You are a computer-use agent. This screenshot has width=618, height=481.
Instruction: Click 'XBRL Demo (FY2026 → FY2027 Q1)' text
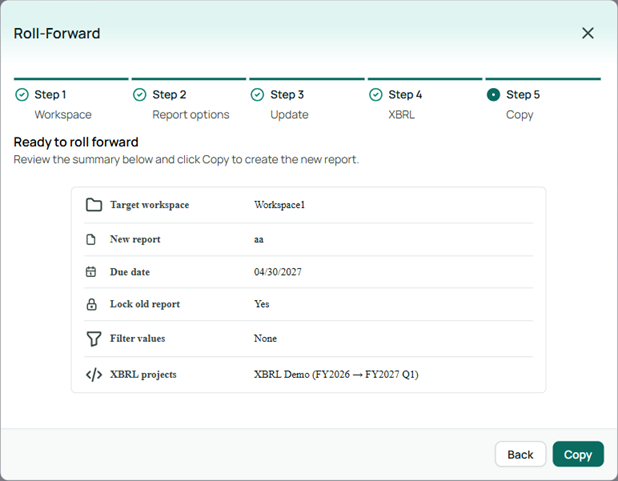[336, 374]
